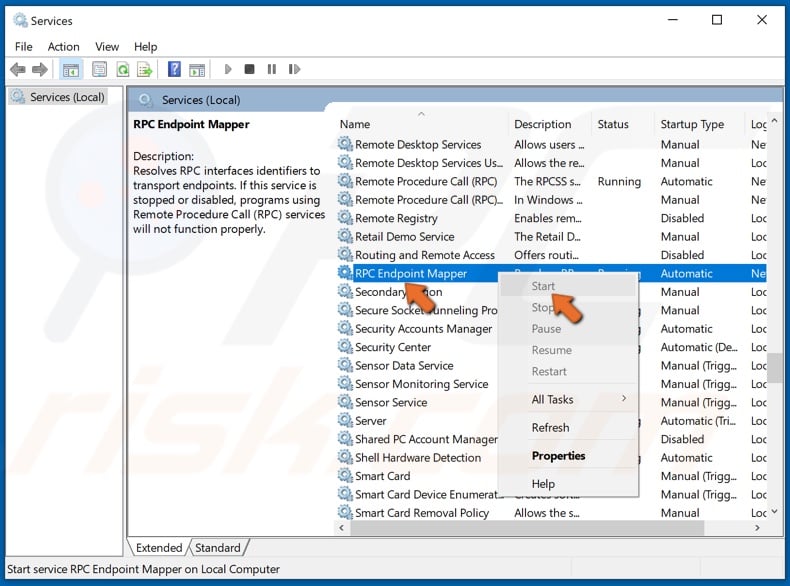Click the horizontal scrollbar thumb

(526, 528)
